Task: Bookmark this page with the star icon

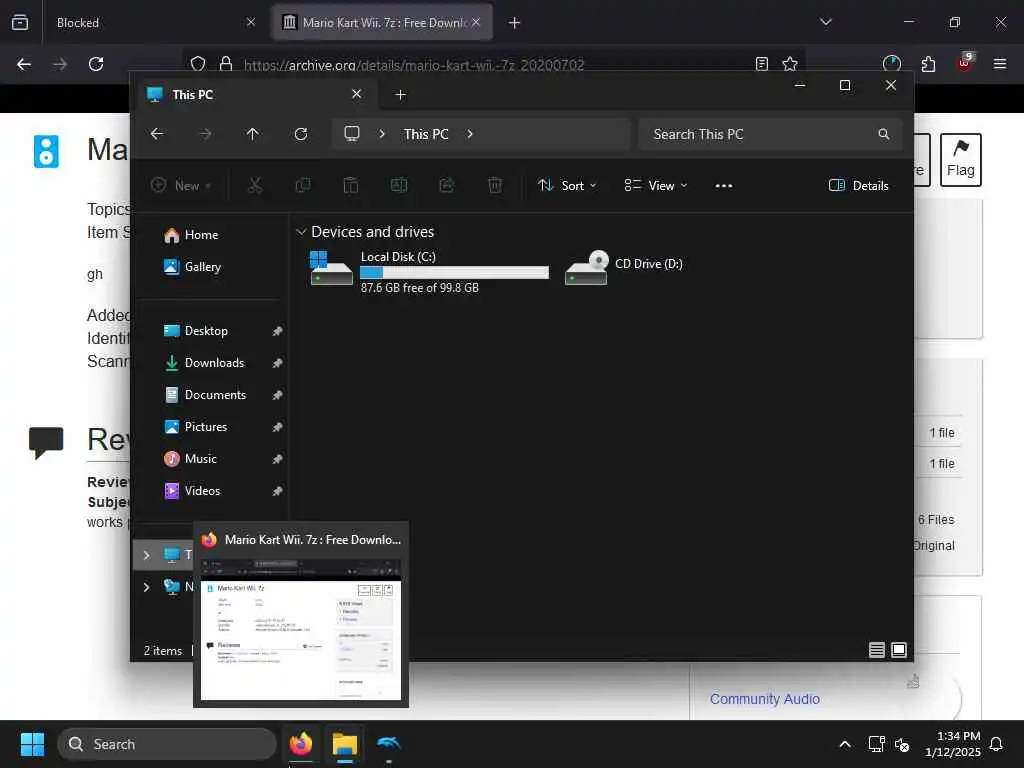Action: click(x=790, y=64)
